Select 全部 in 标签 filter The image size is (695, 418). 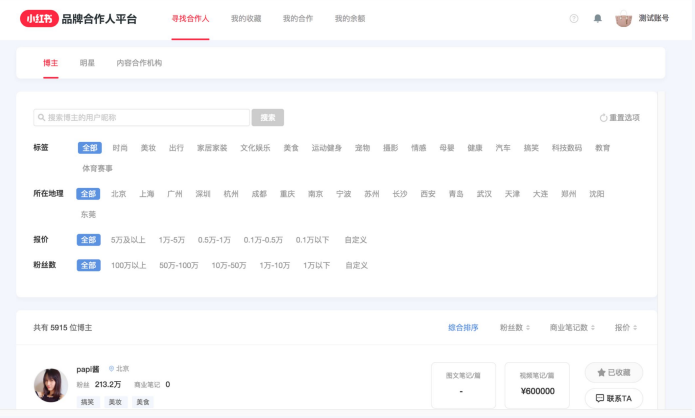tap(90, 148)
